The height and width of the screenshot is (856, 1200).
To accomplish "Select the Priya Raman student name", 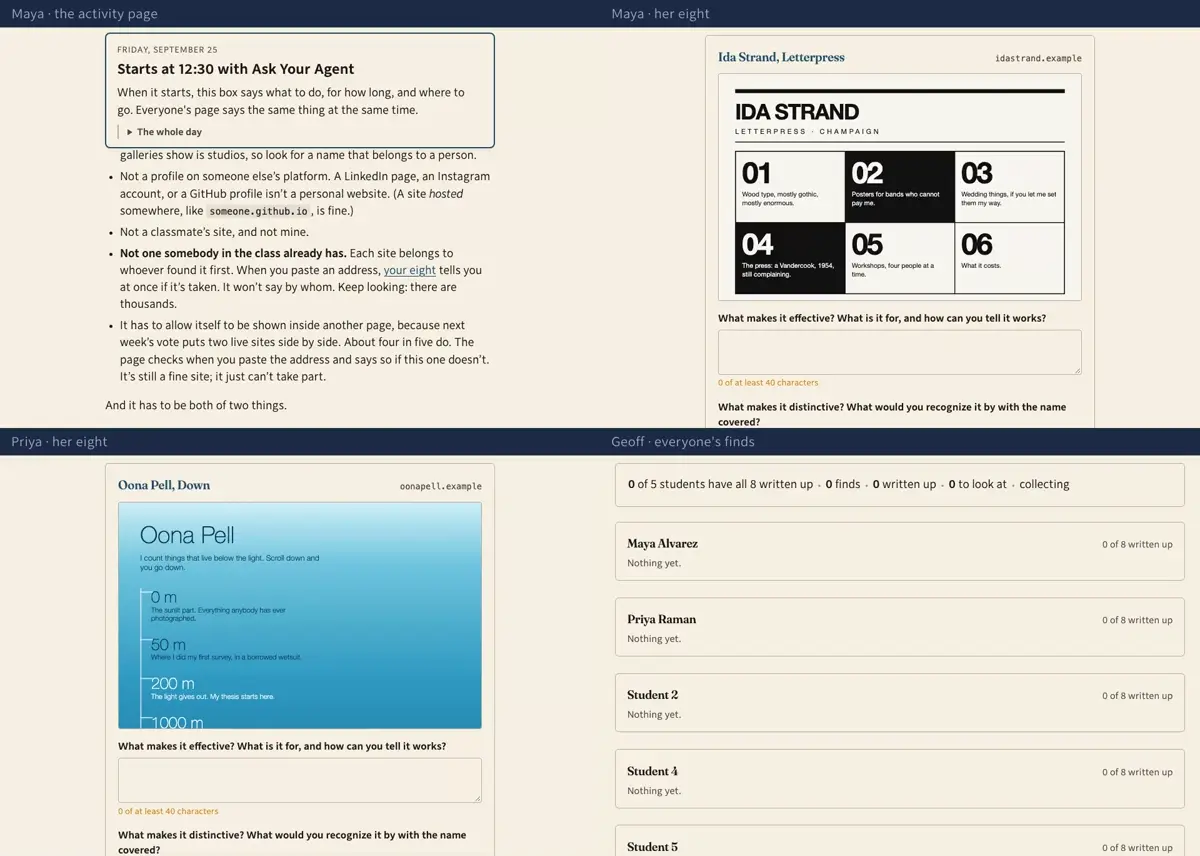I will pyautogui.click(x=661, y=620).
